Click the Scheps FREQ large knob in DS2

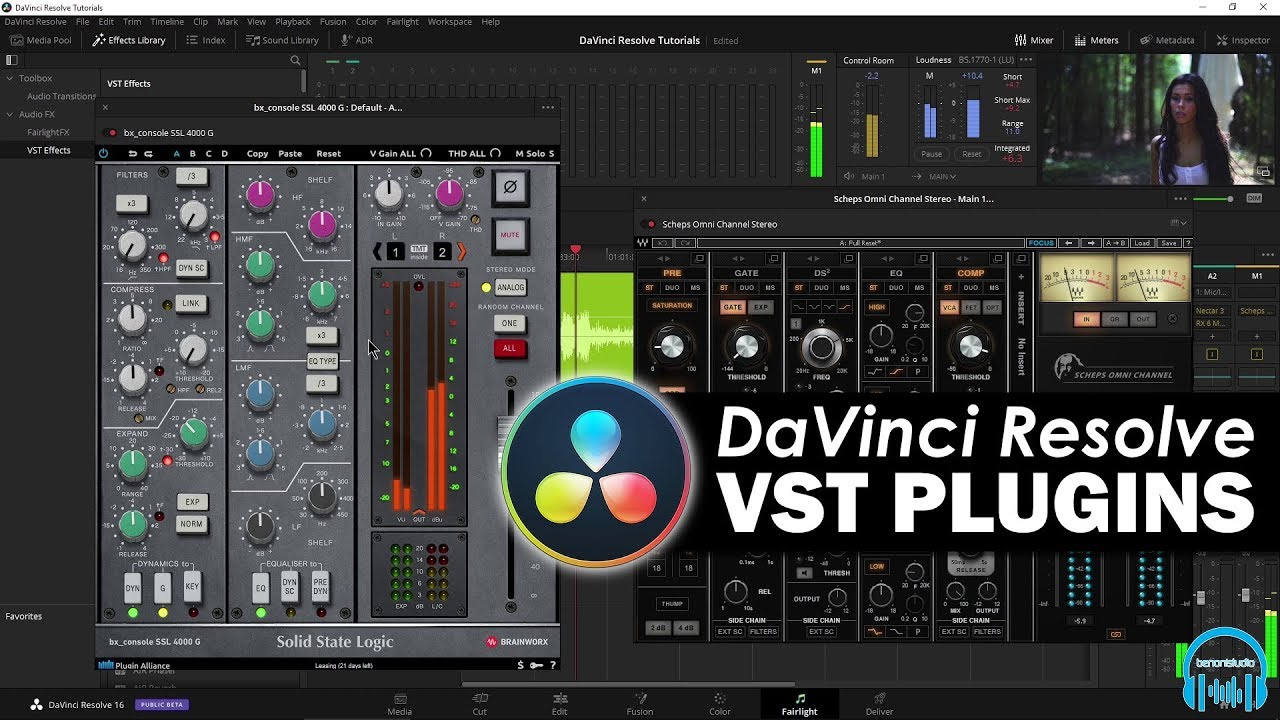click(821, 348)
